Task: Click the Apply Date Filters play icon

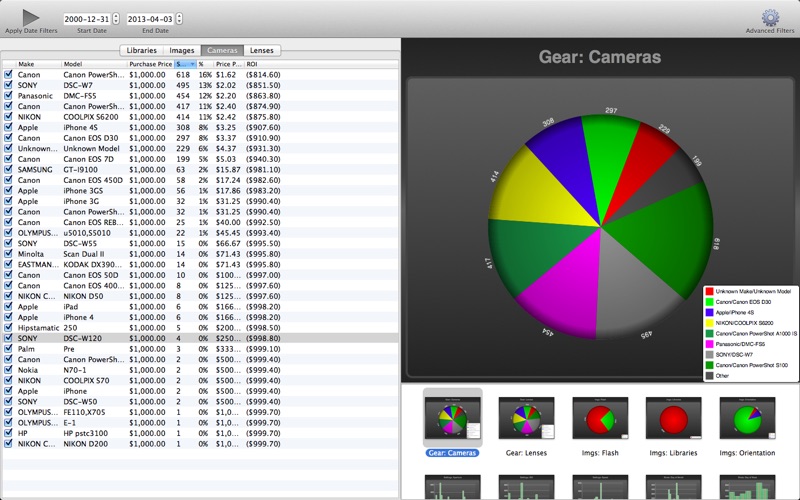Action: 31,17
